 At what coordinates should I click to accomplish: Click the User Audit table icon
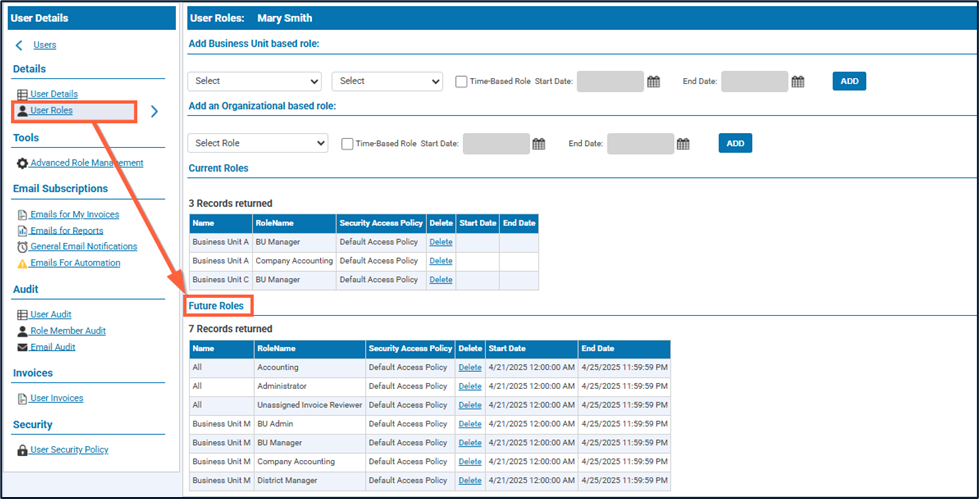click(22, 315)
